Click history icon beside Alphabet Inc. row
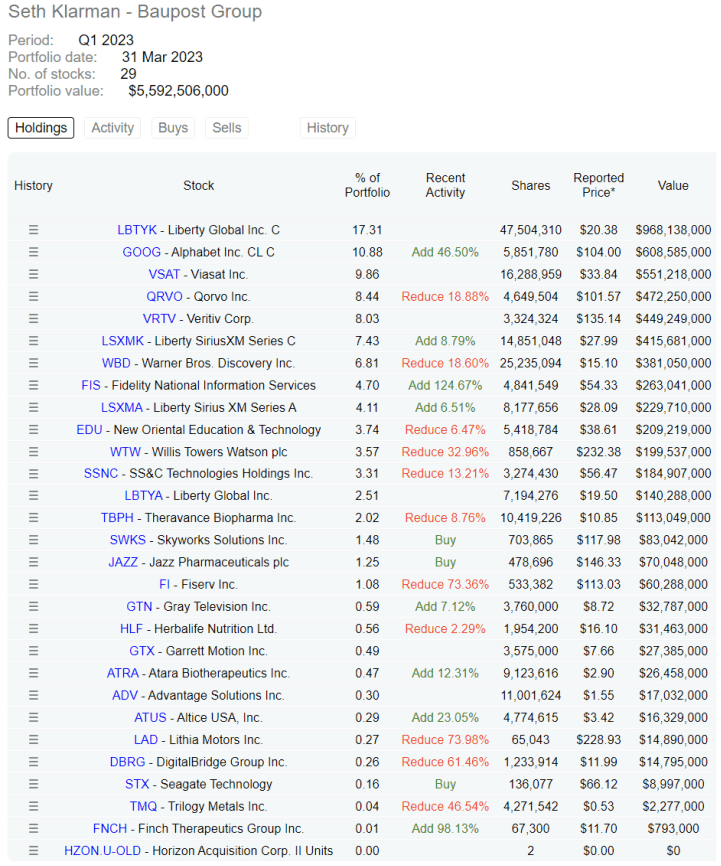721x866 pixels. [33, 252]
